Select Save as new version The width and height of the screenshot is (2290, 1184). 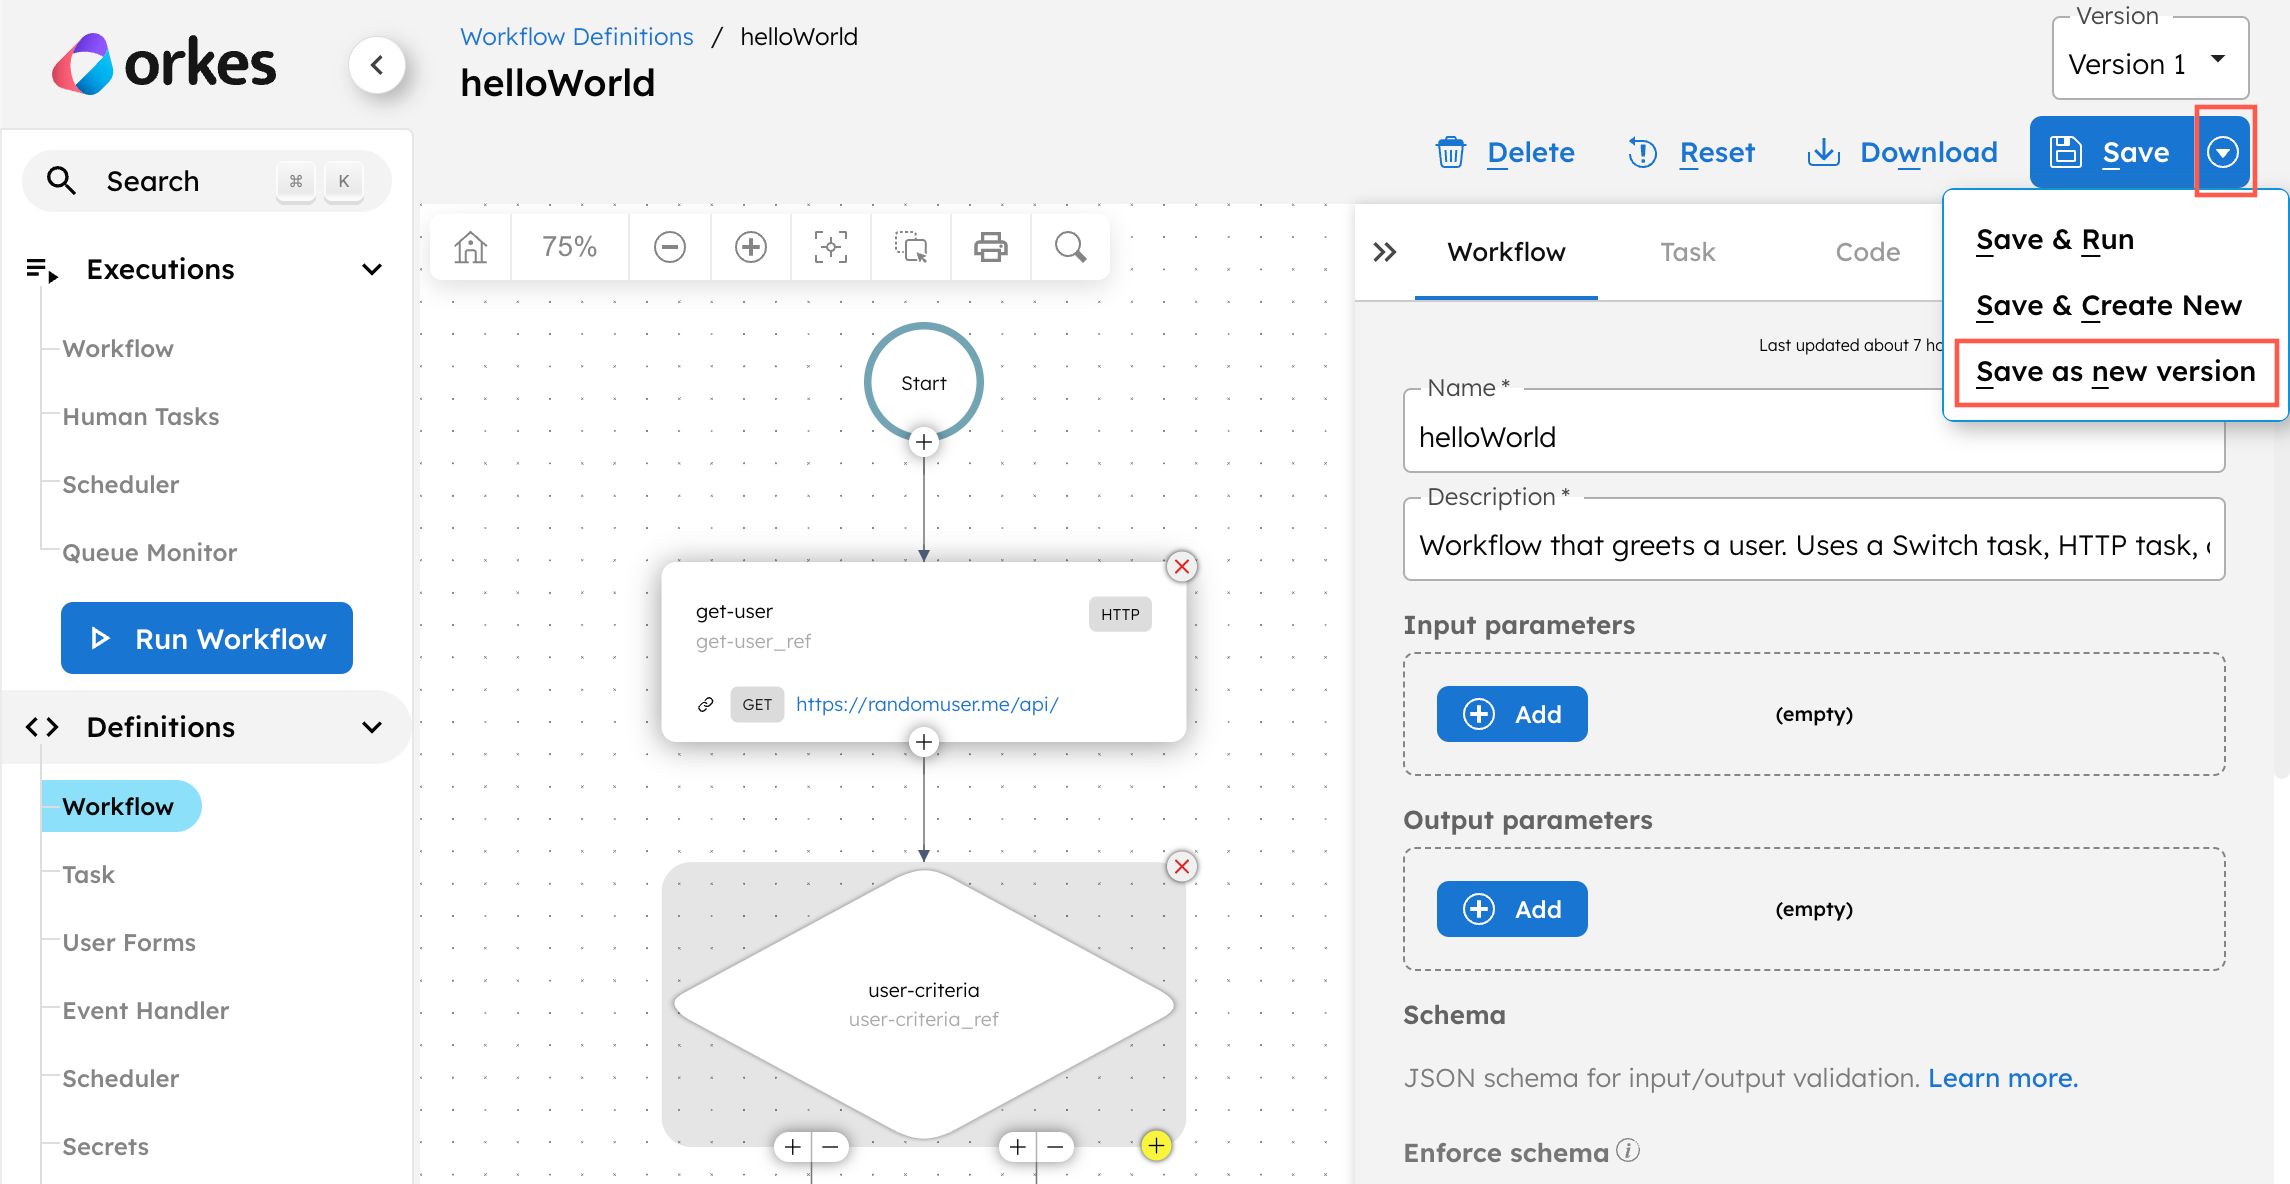coord(2116,372)
